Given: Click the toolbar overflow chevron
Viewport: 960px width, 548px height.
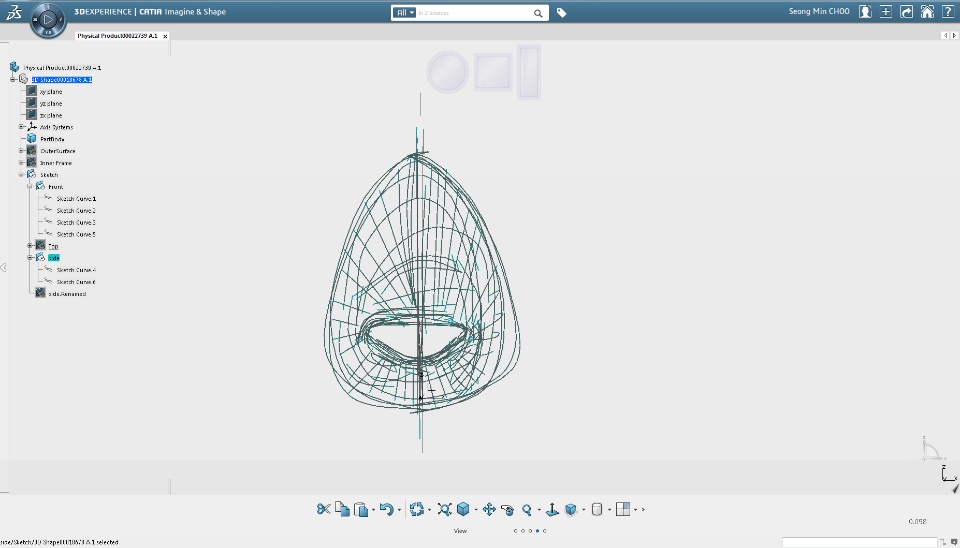Looking at the screenshot, I should tap(643, 510).
